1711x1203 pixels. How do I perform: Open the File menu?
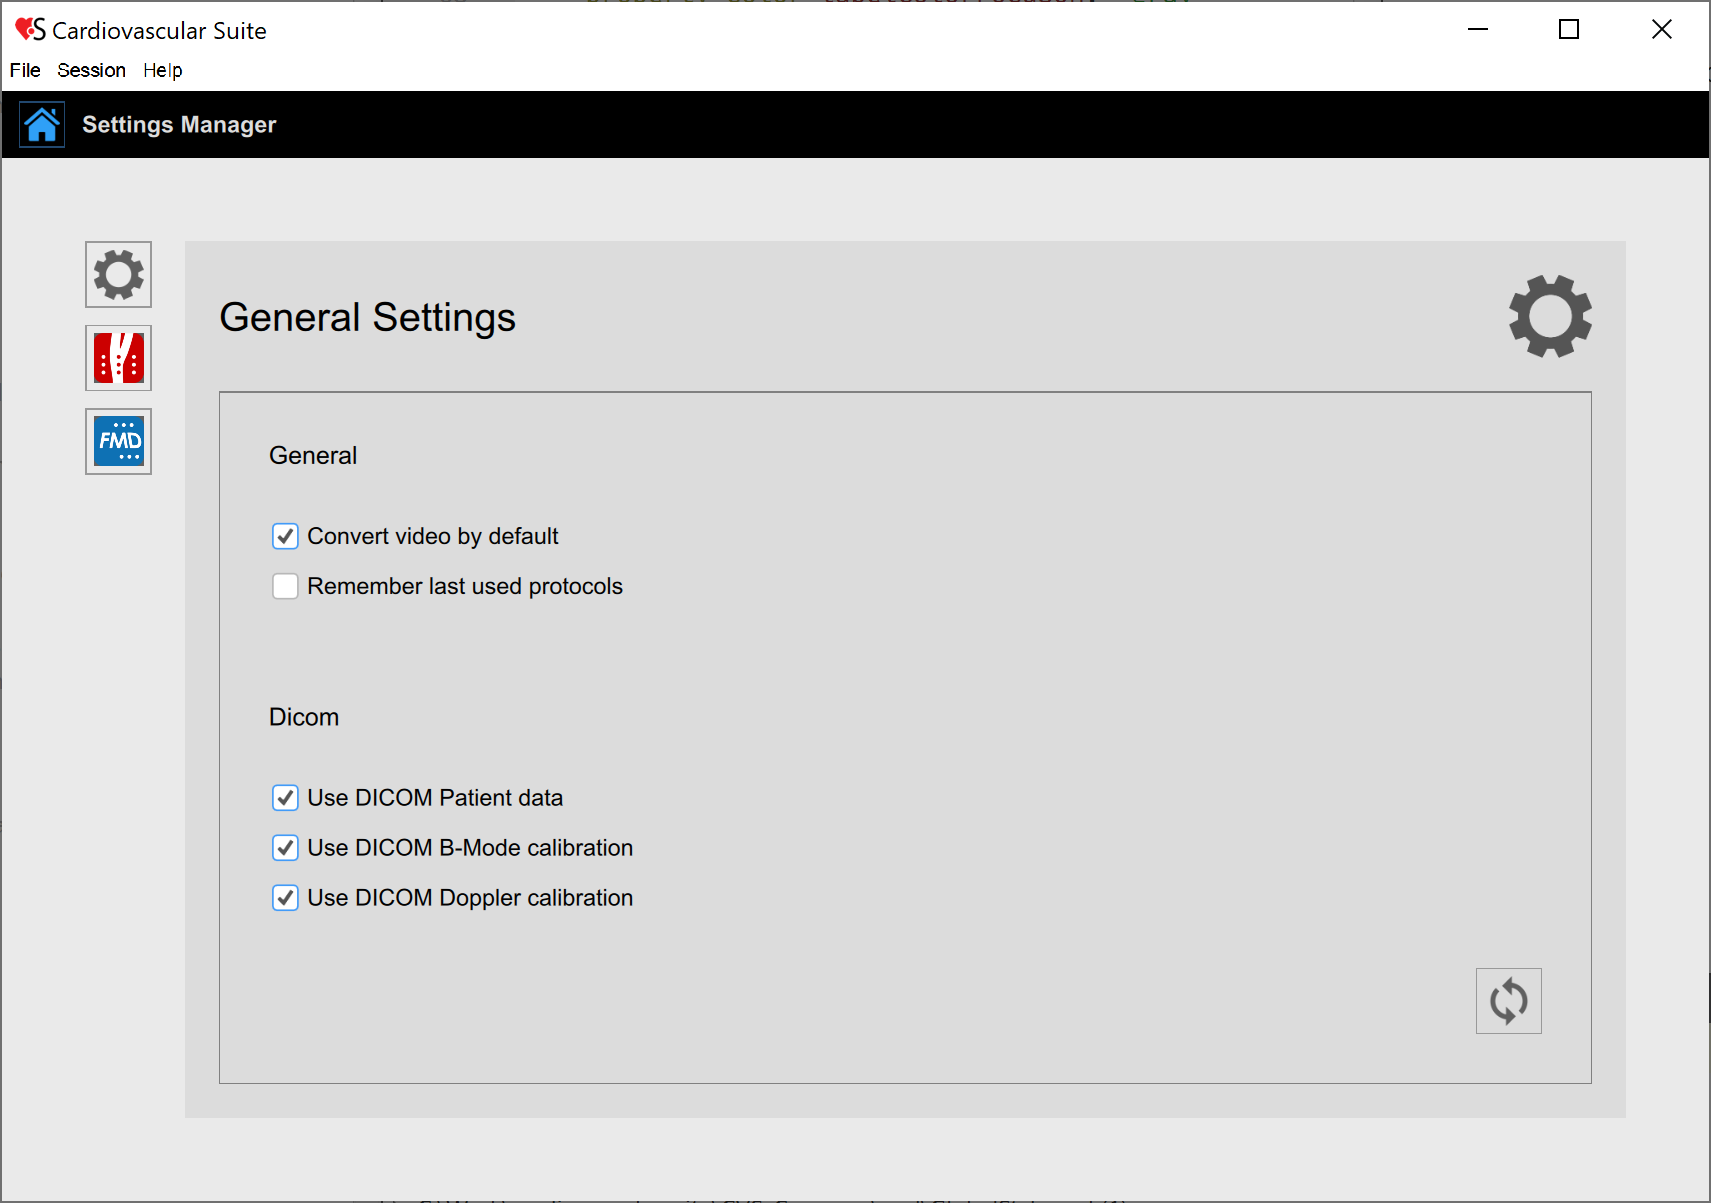(25, 70)
